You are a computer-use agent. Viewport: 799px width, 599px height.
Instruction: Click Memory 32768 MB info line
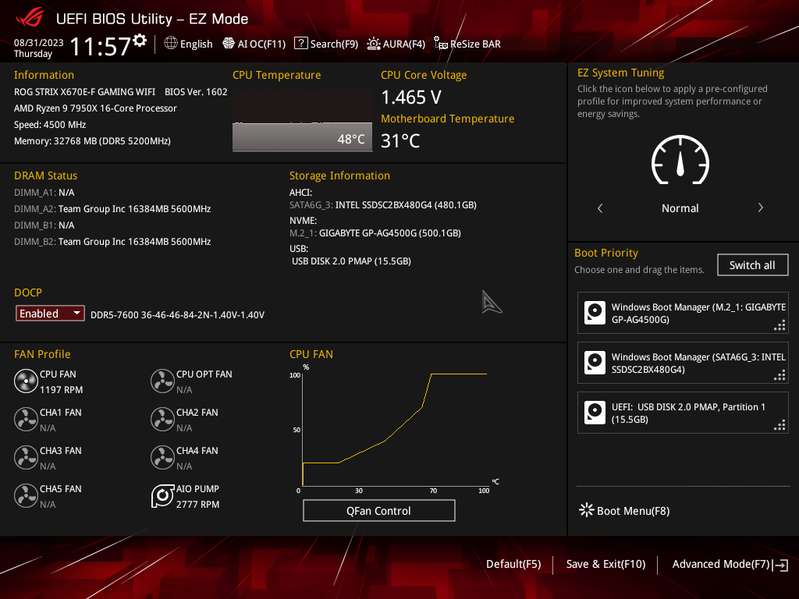(x=92, y=141)
